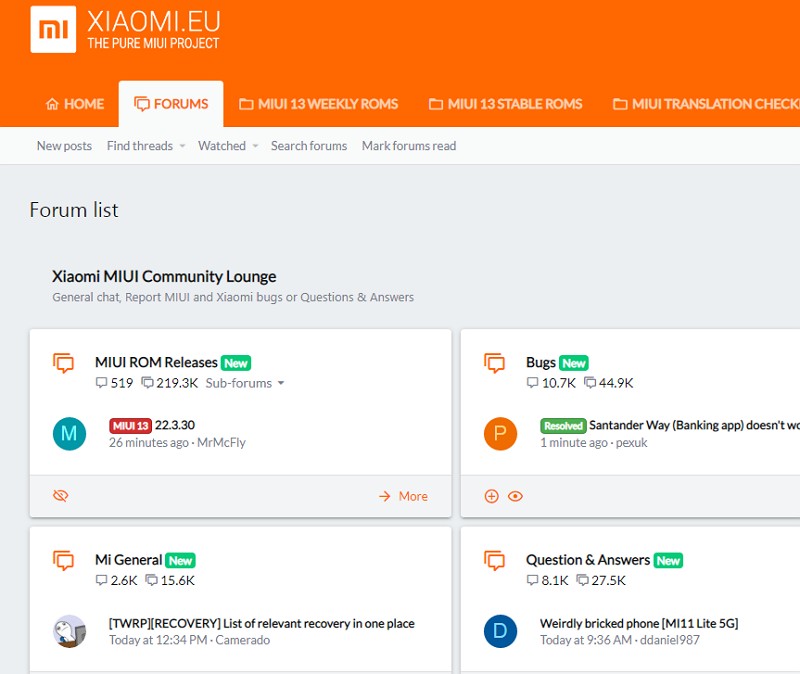Click threads icon next to 10.7K
The image size is (800, 674).
point(532,383)
